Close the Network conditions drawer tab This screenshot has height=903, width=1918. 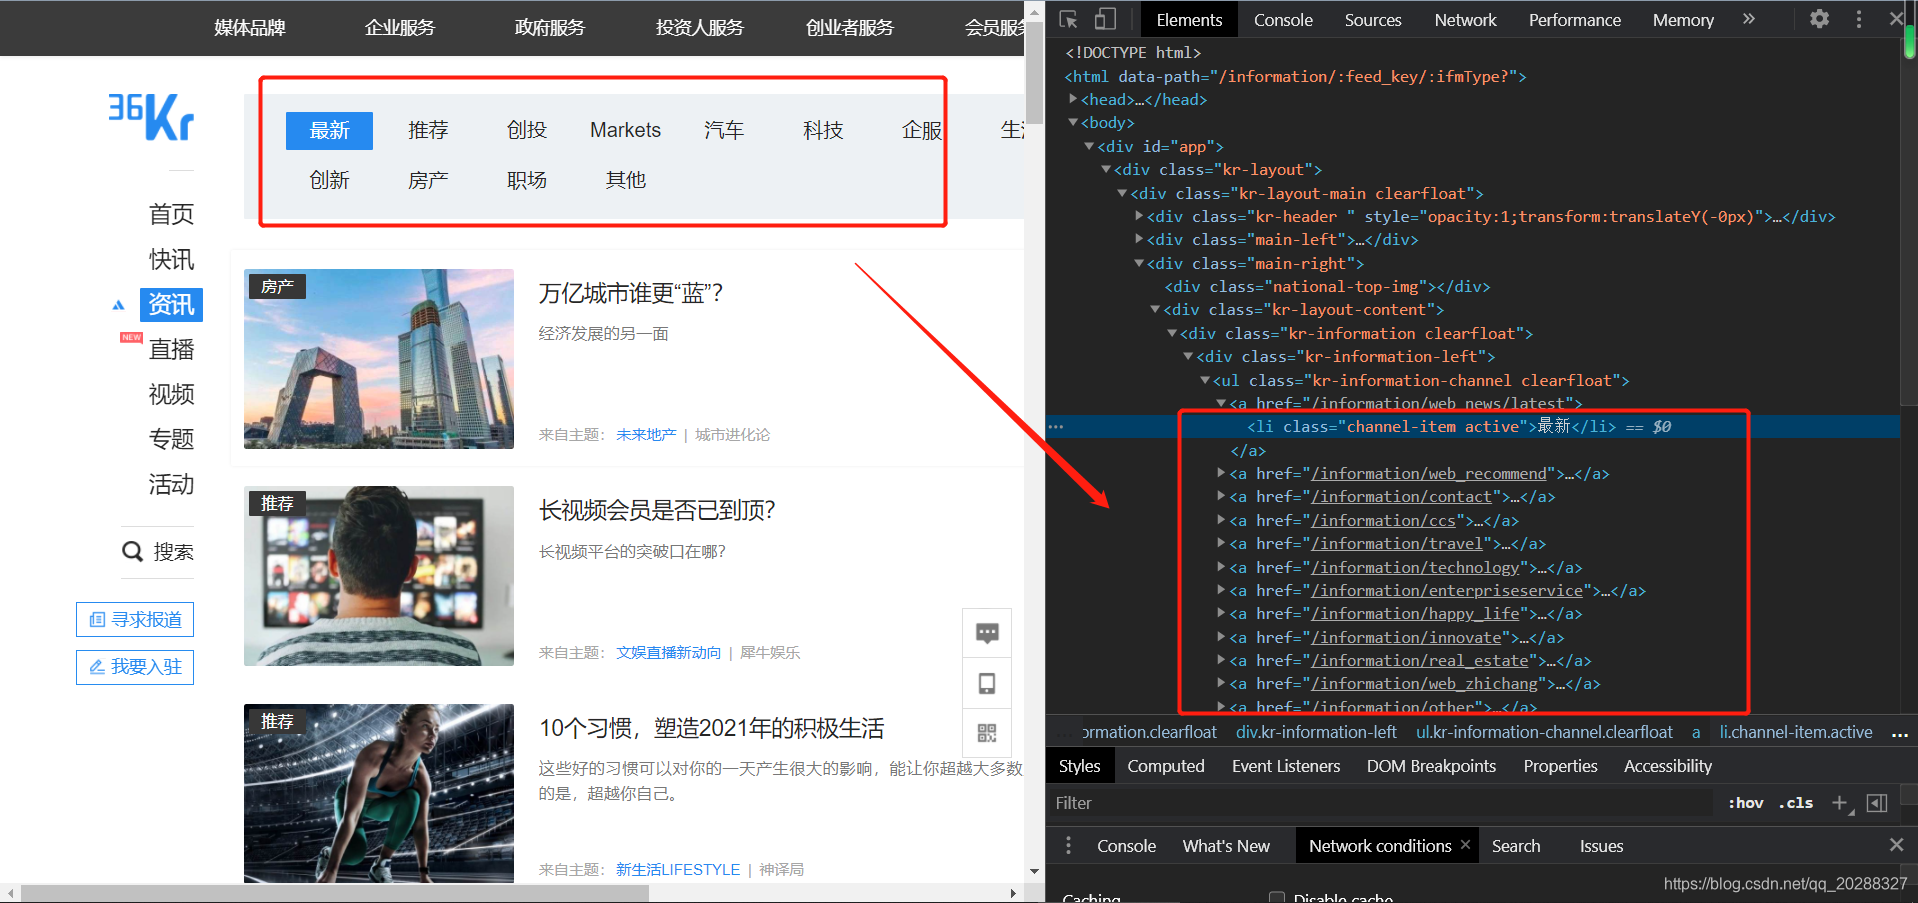[x=1465, y=845]
